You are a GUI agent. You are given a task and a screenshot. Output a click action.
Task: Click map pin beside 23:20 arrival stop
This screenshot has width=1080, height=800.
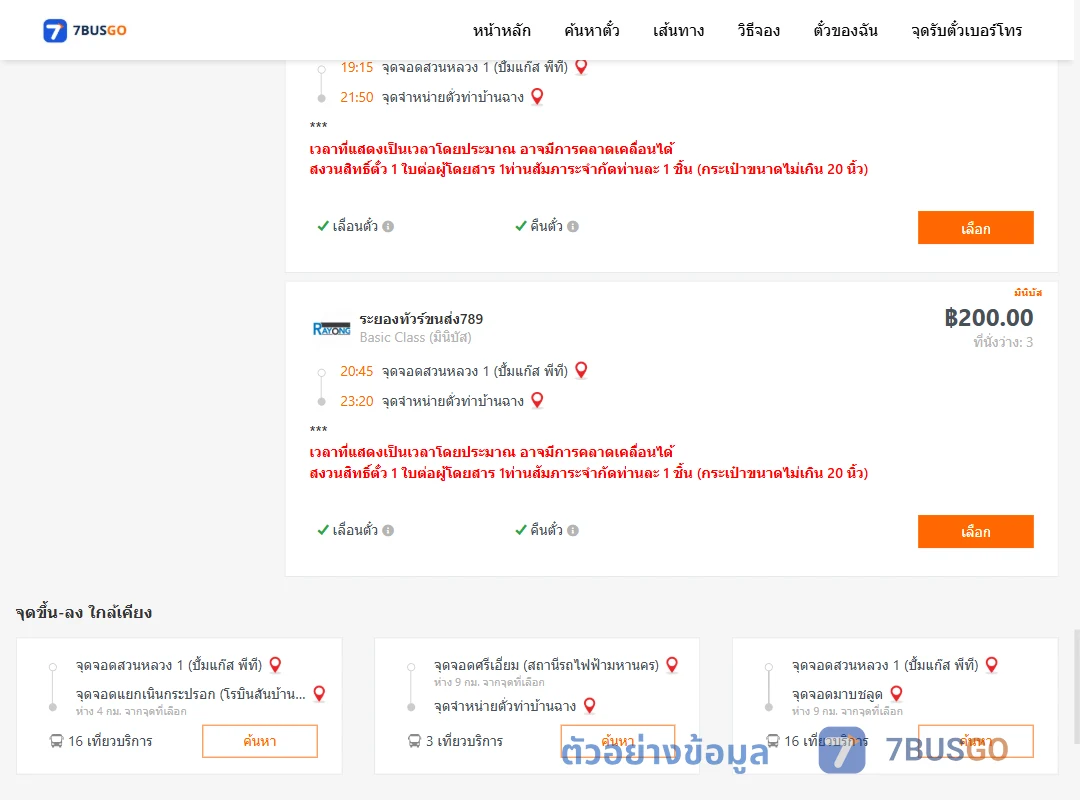tap(537, 400)
